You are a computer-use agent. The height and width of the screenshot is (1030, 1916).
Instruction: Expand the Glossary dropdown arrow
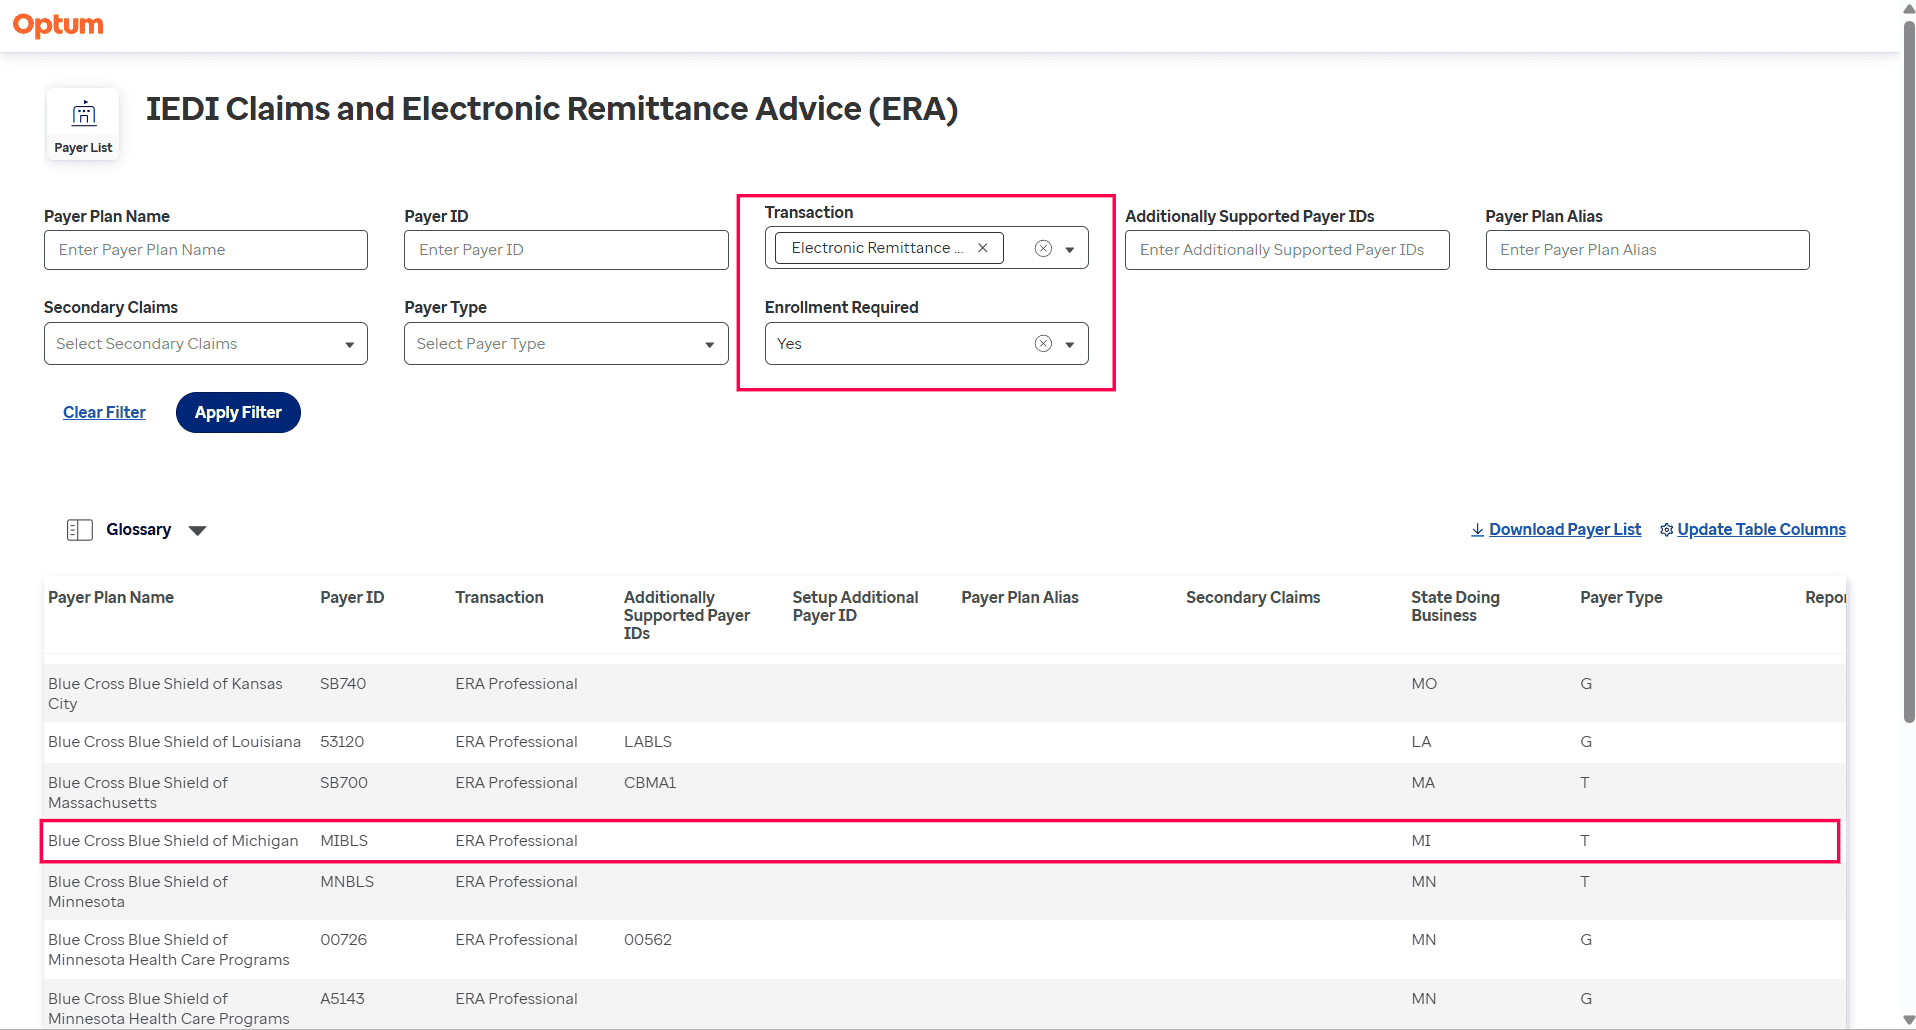pos(197,531)
